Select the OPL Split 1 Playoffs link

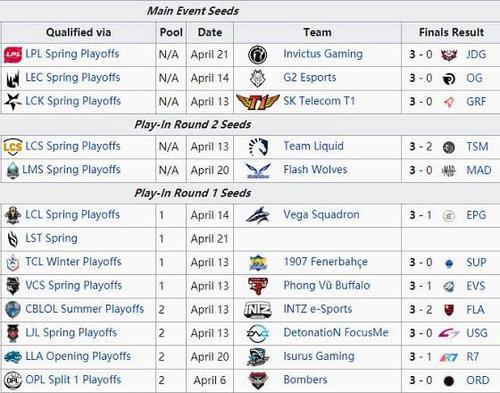[x=73, y=380]
